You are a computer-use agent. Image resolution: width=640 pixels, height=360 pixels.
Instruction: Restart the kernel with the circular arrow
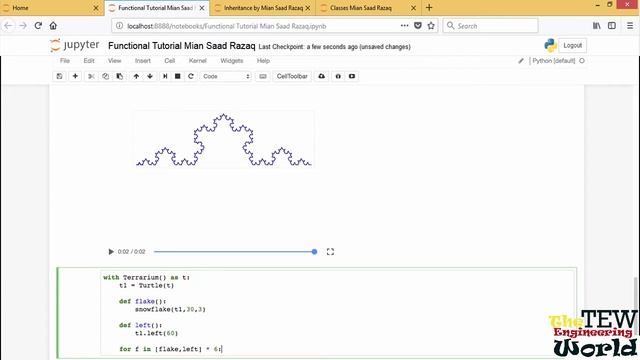tap(191, 76)
